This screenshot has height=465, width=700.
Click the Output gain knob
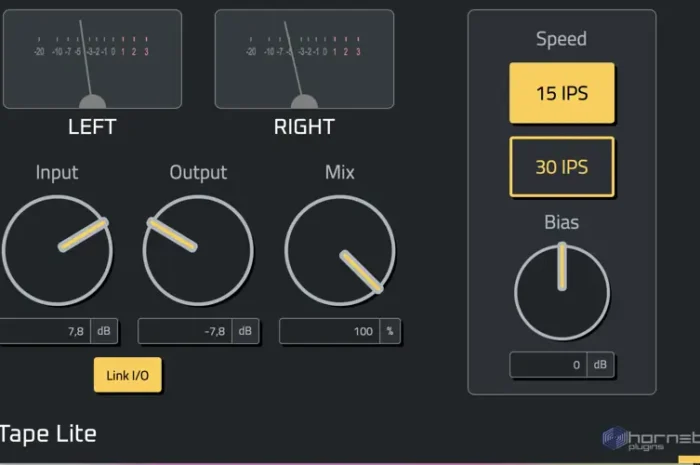[198, 250]
